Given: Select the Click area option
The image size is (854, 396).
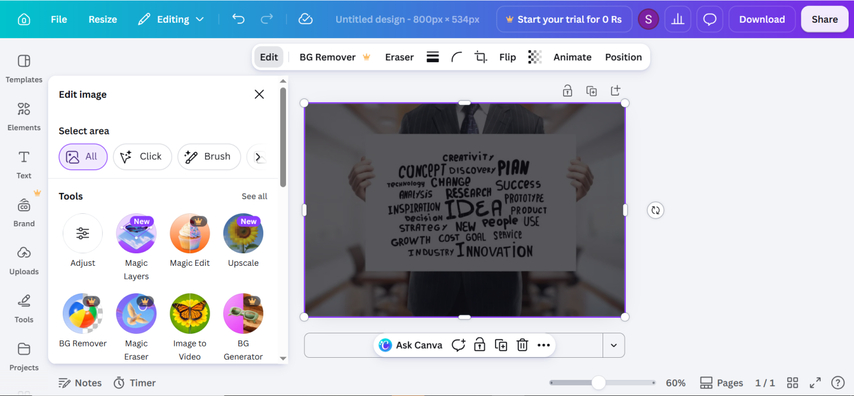Looking at the screenshot, I should [142, 157].
